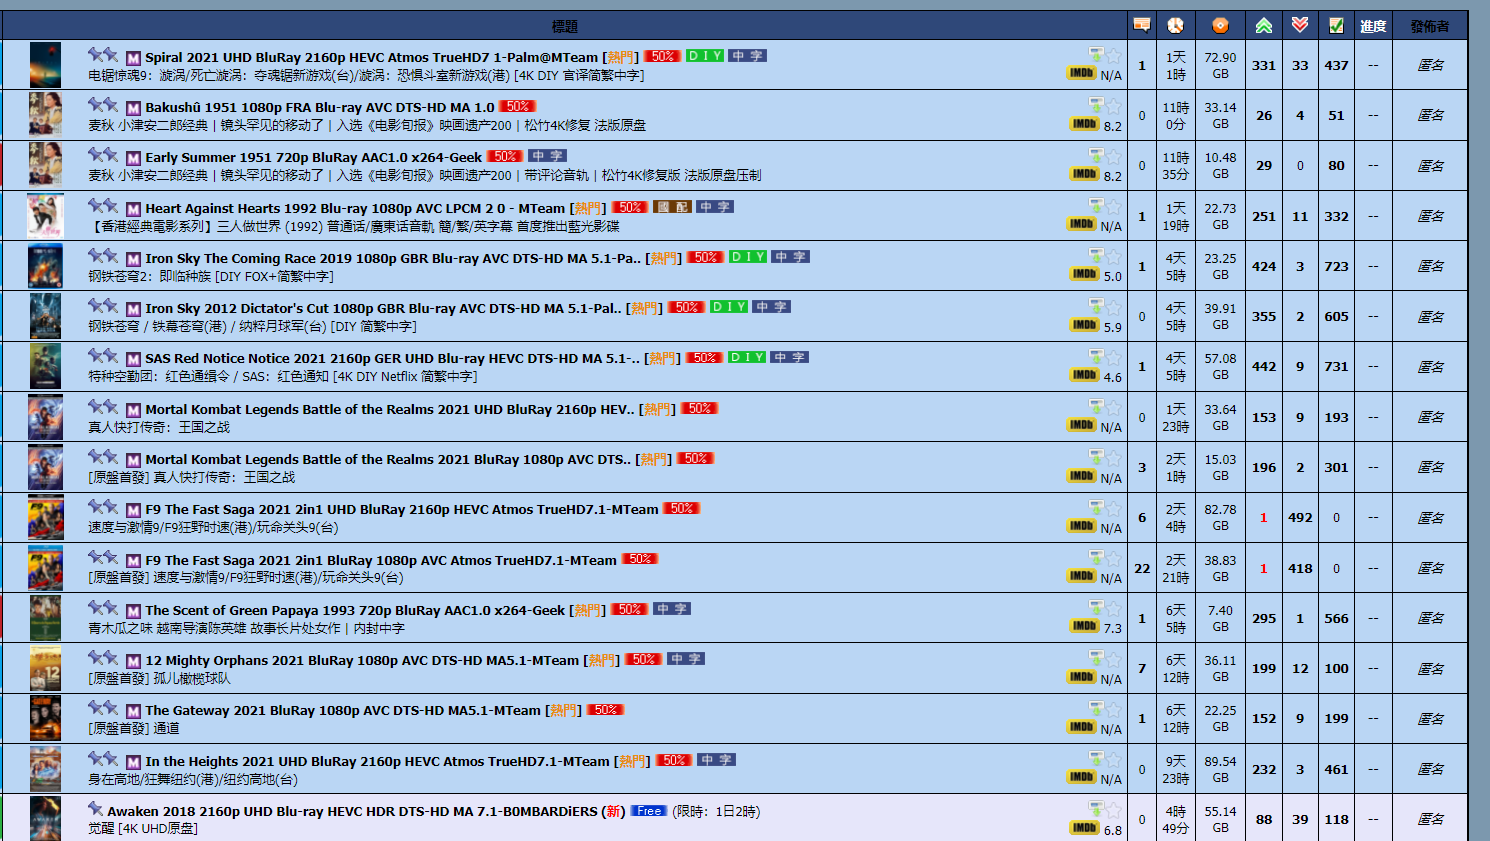This screenshot has width=1490, height=841.
Task: Click the DIY tag on Spiral 2021
Action: [704, 56]
